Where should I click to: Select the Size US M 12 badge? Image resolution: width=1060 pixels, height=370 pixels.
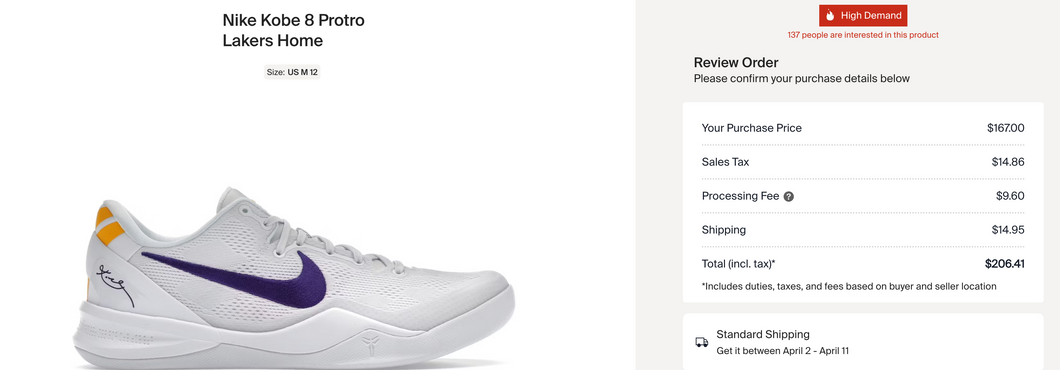292,72
